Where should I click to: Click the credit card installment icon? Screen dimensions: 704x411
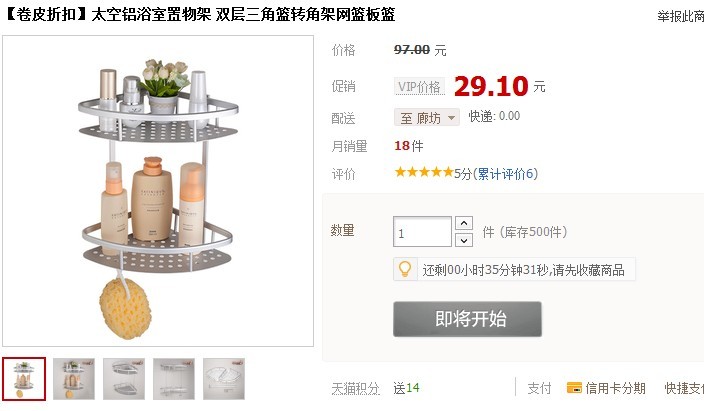coord(574,388)
